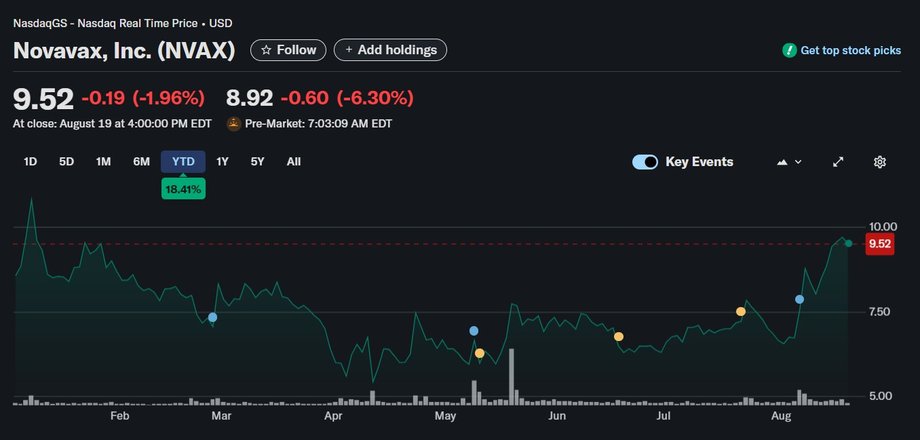Image resolution: width=920 pixels, height=440 pixels.
Task: Click blue key event marker near March
Action: coord(212,317)
